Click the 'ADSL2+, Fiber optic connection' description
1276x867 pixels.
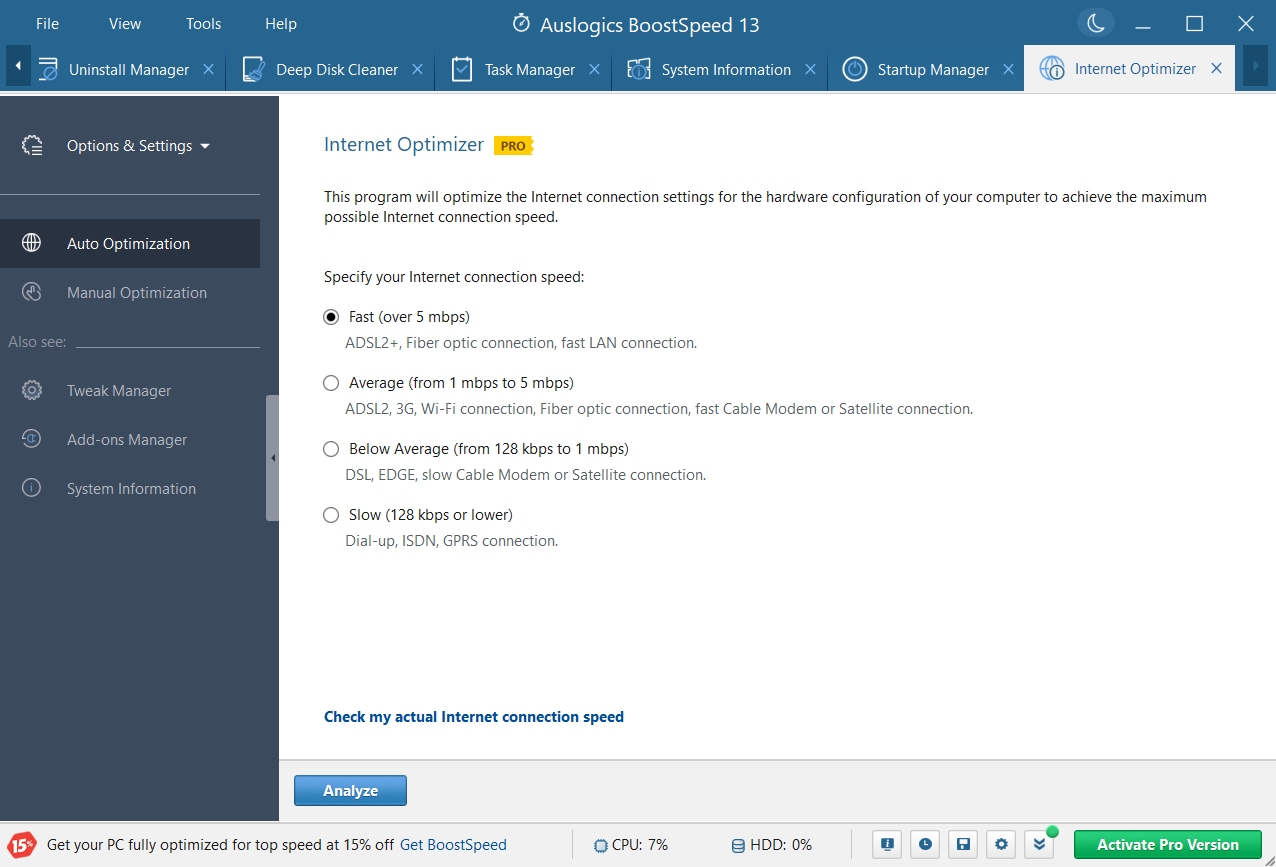521,343
